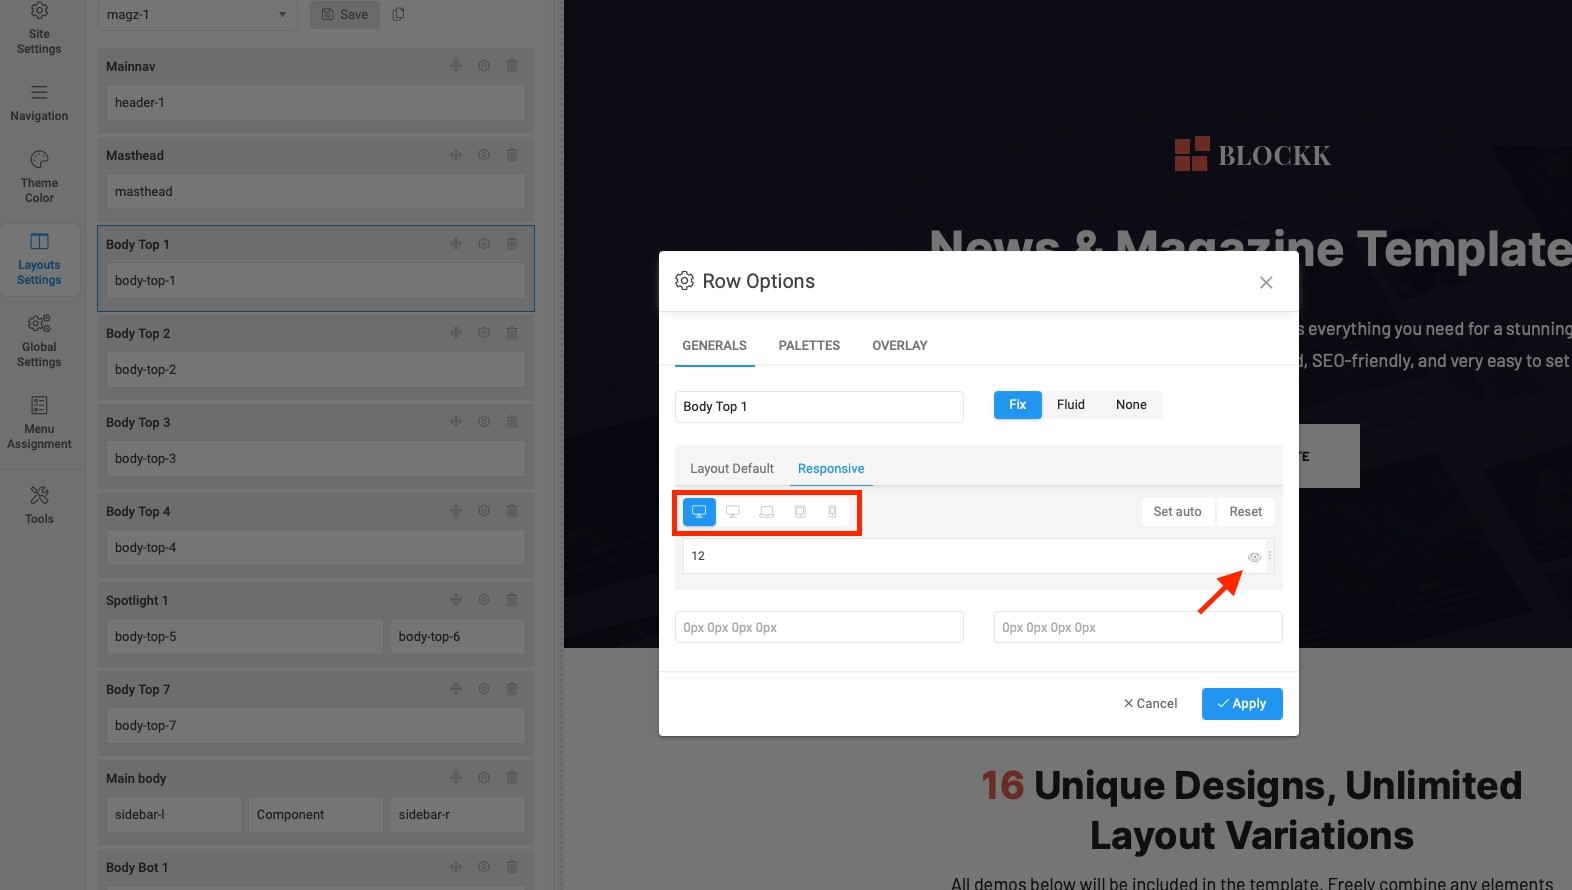Open settings gear of Body Top 1 row
The height and width of the screenshot is (890, 1572).
[x=484, y=244]
